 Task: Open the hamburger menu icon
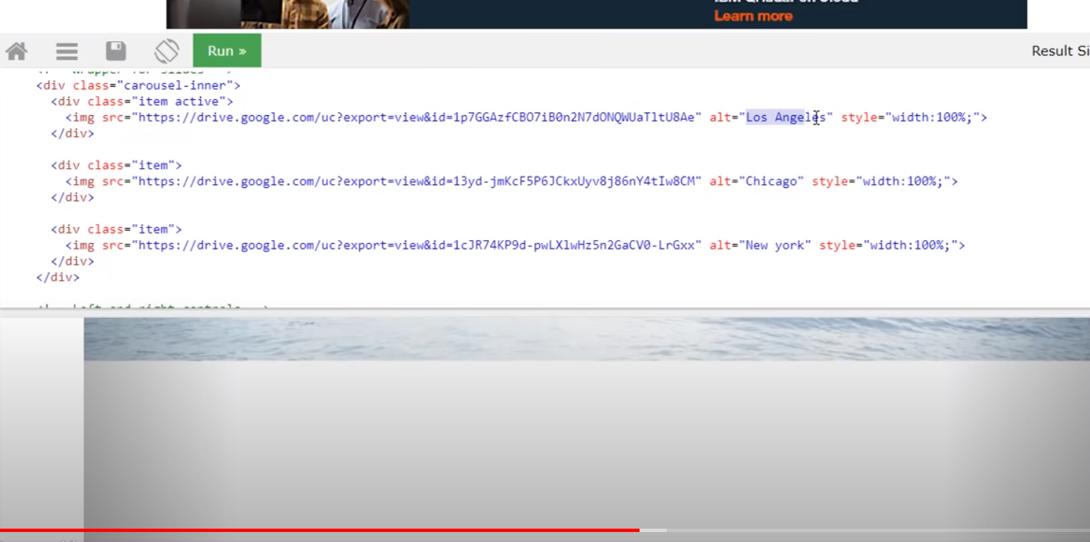point(67,51)
